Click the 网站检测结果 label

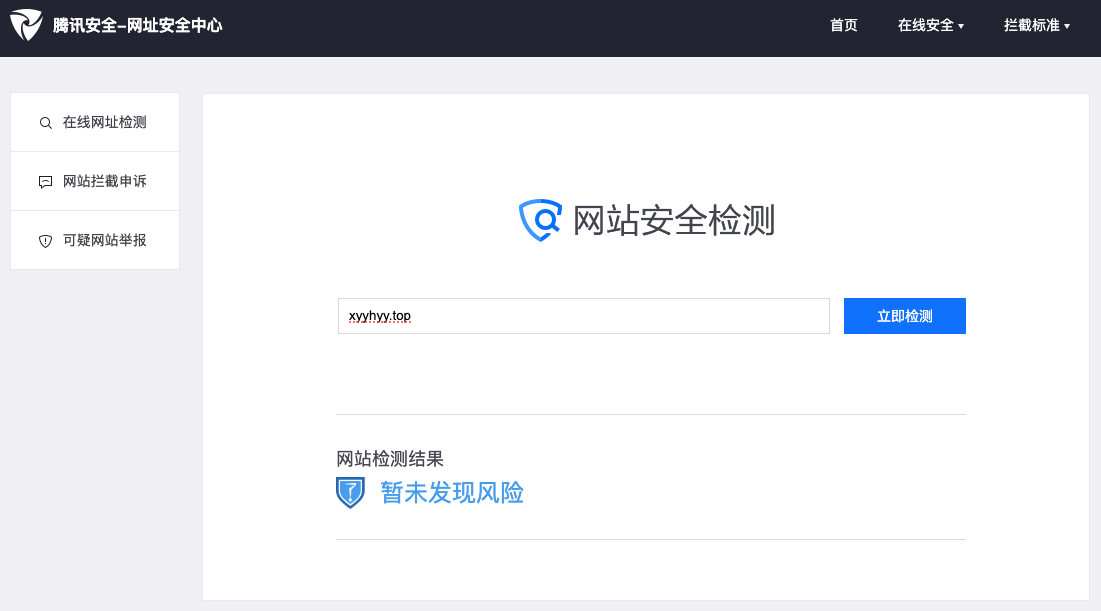point(390,459)
